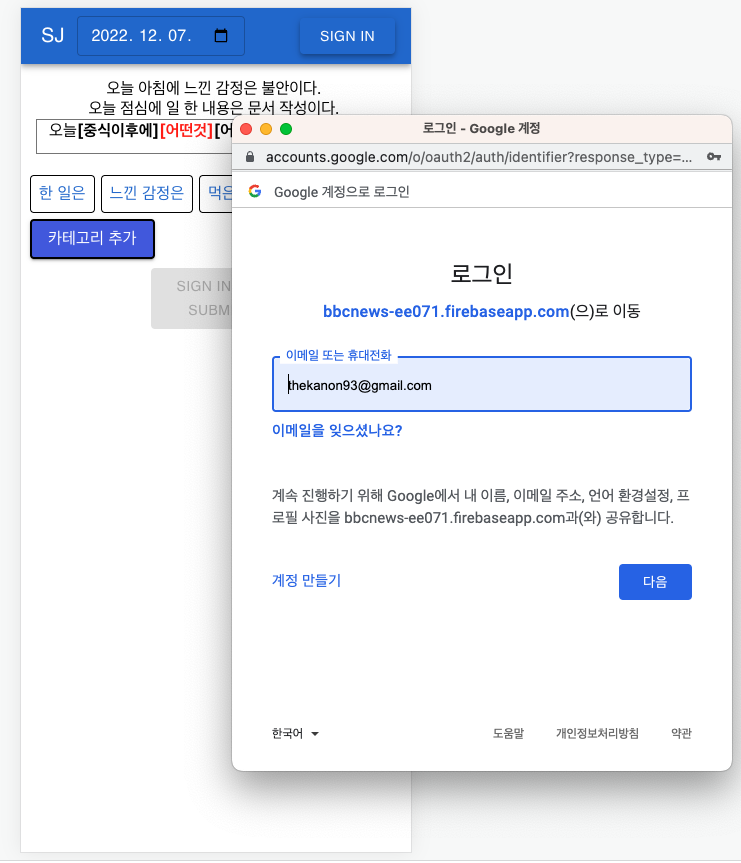Minimize the Google login popup window
The width and height of the screenshot is (741, 863).
266,129
